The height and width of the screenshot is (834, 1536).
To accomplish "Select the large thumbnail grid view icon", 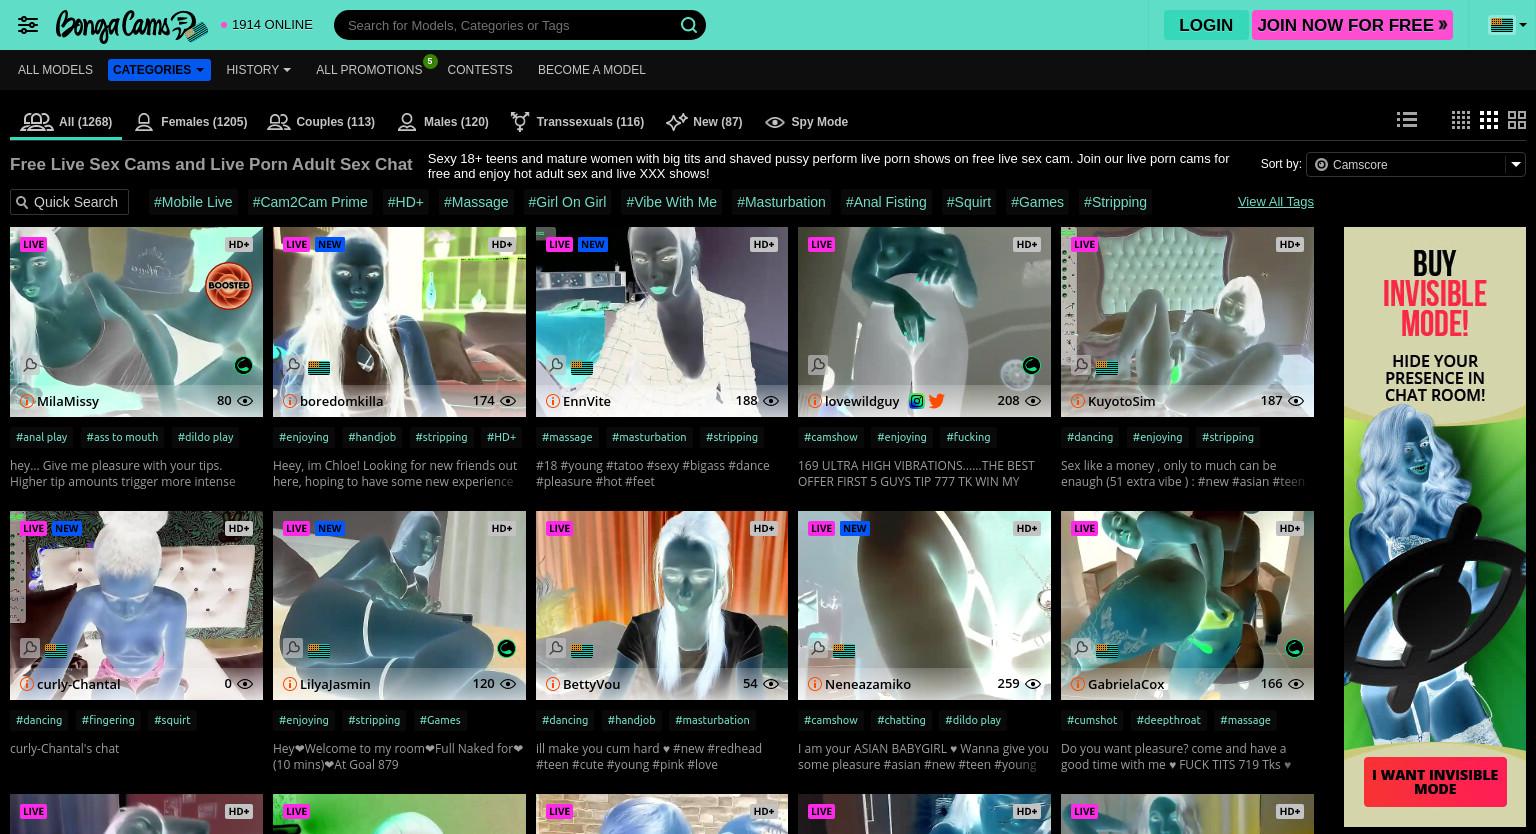I will coord(1517,120).
